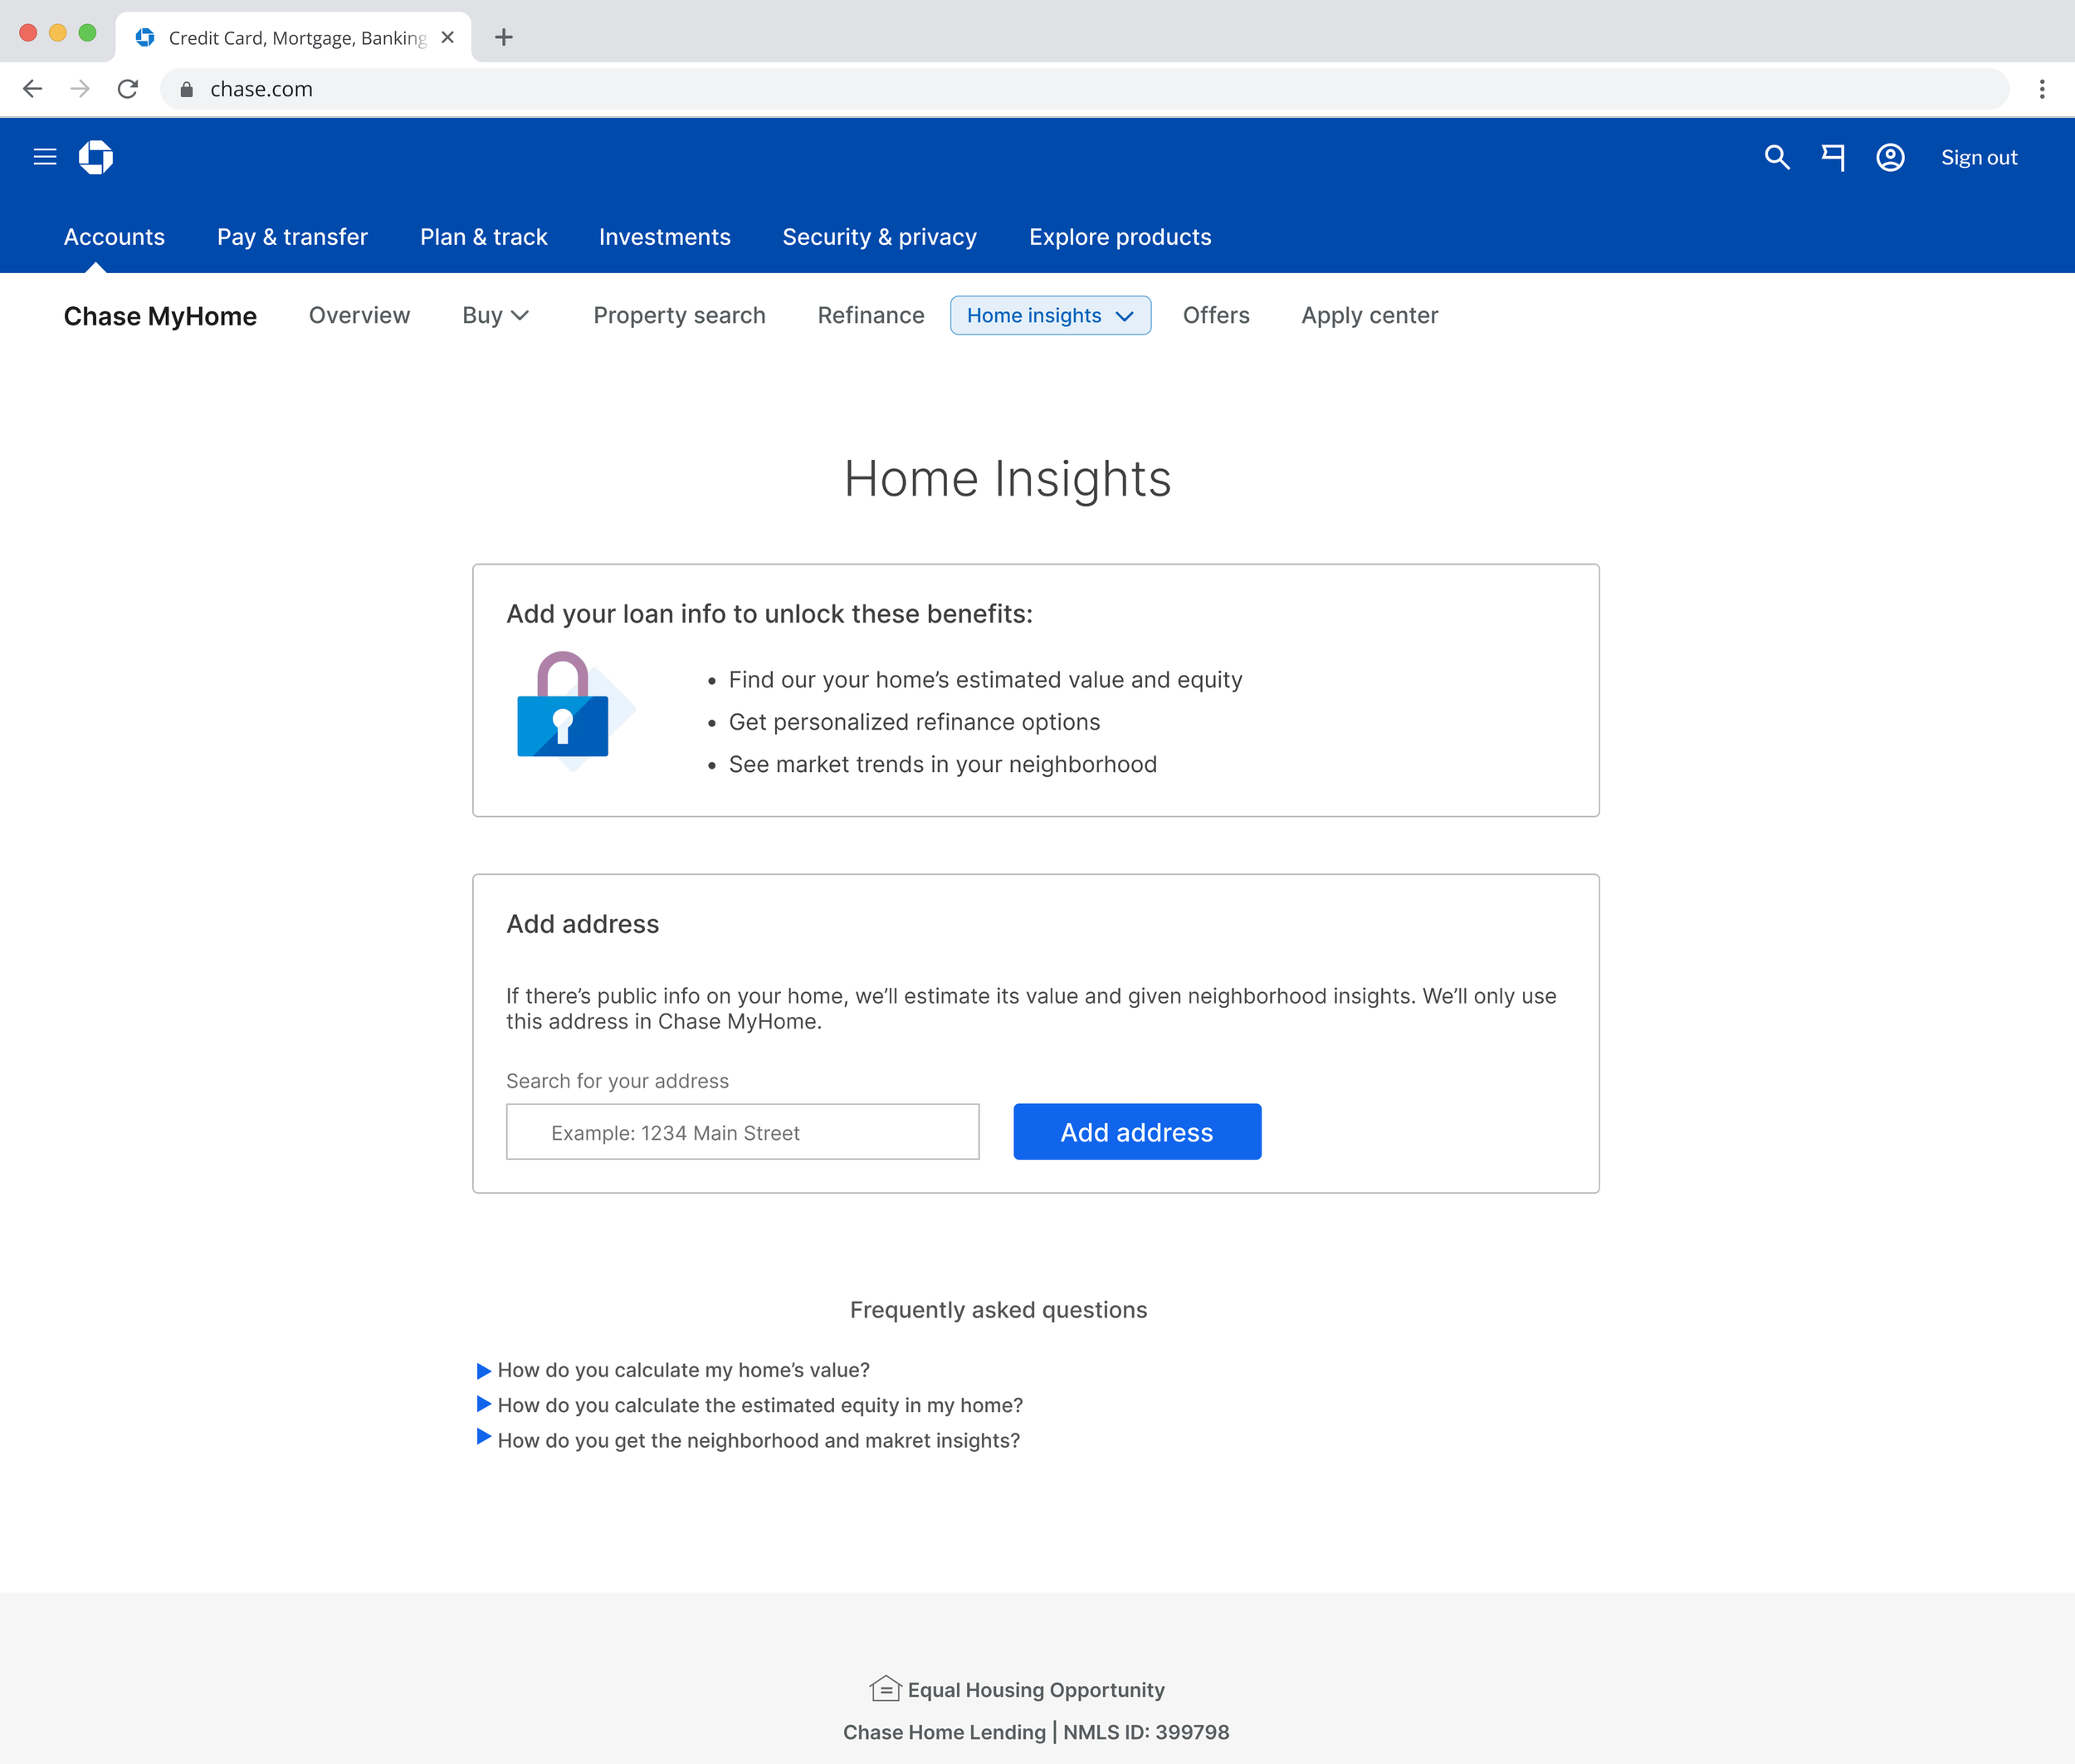Click the Chase MyHome heading
Screen dimensions: 2075x1764
(160, 316)
